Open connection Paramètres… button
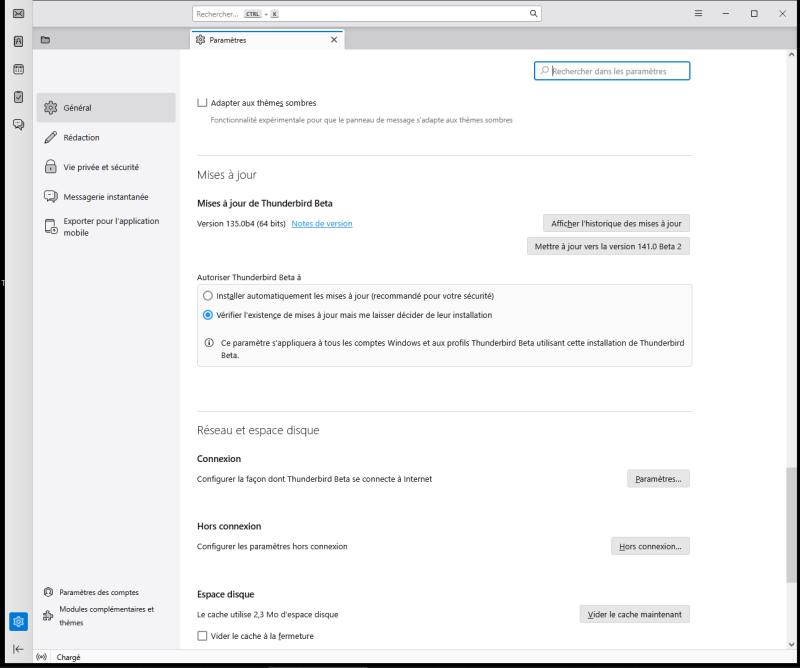800x668 pixels. 658,479
